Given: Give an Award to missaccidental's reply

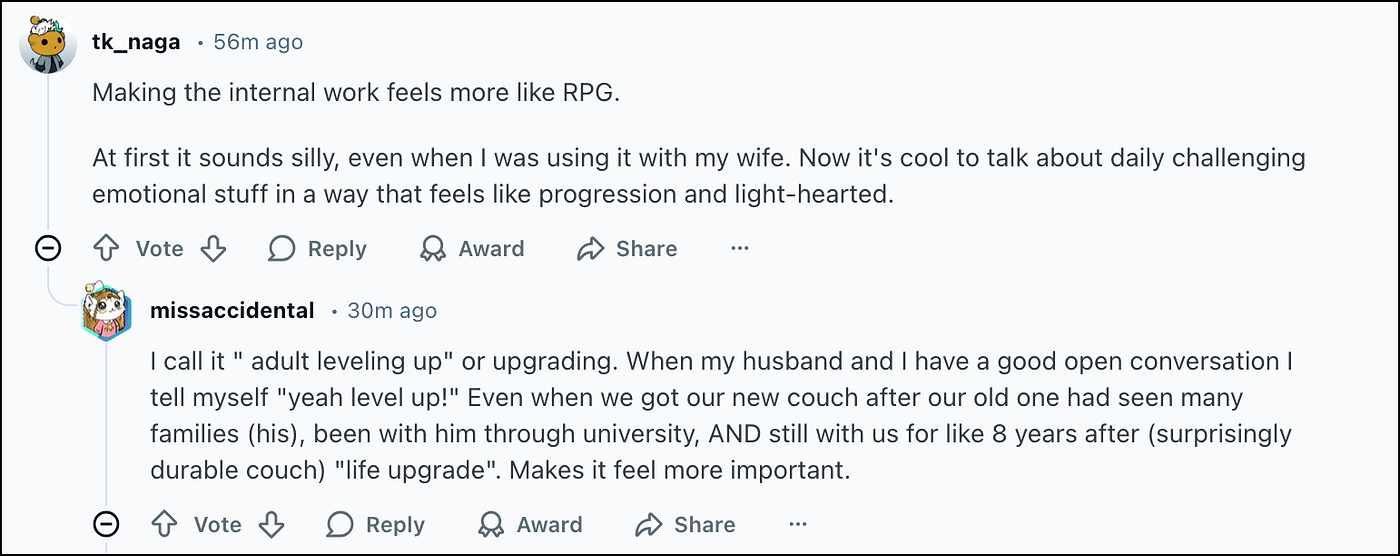Looking at the screenshot, I should tap(530, 524).
